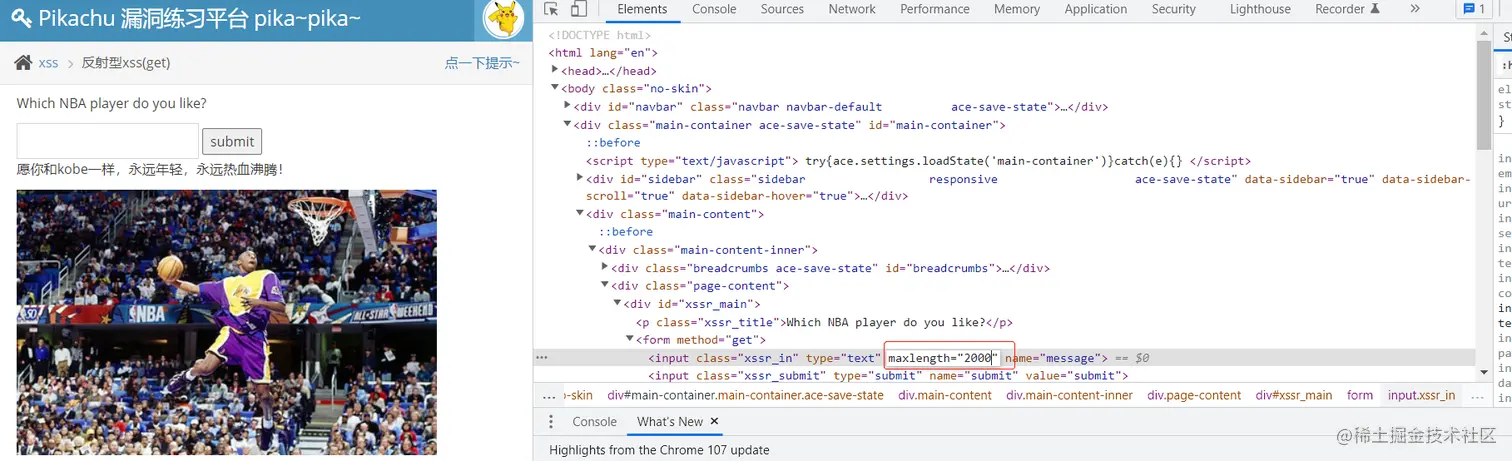This screenshot has height=461, width=1512.
Task: Open the drawer three-dot menu
Action: pyautogui.click(x=551, y=422)
